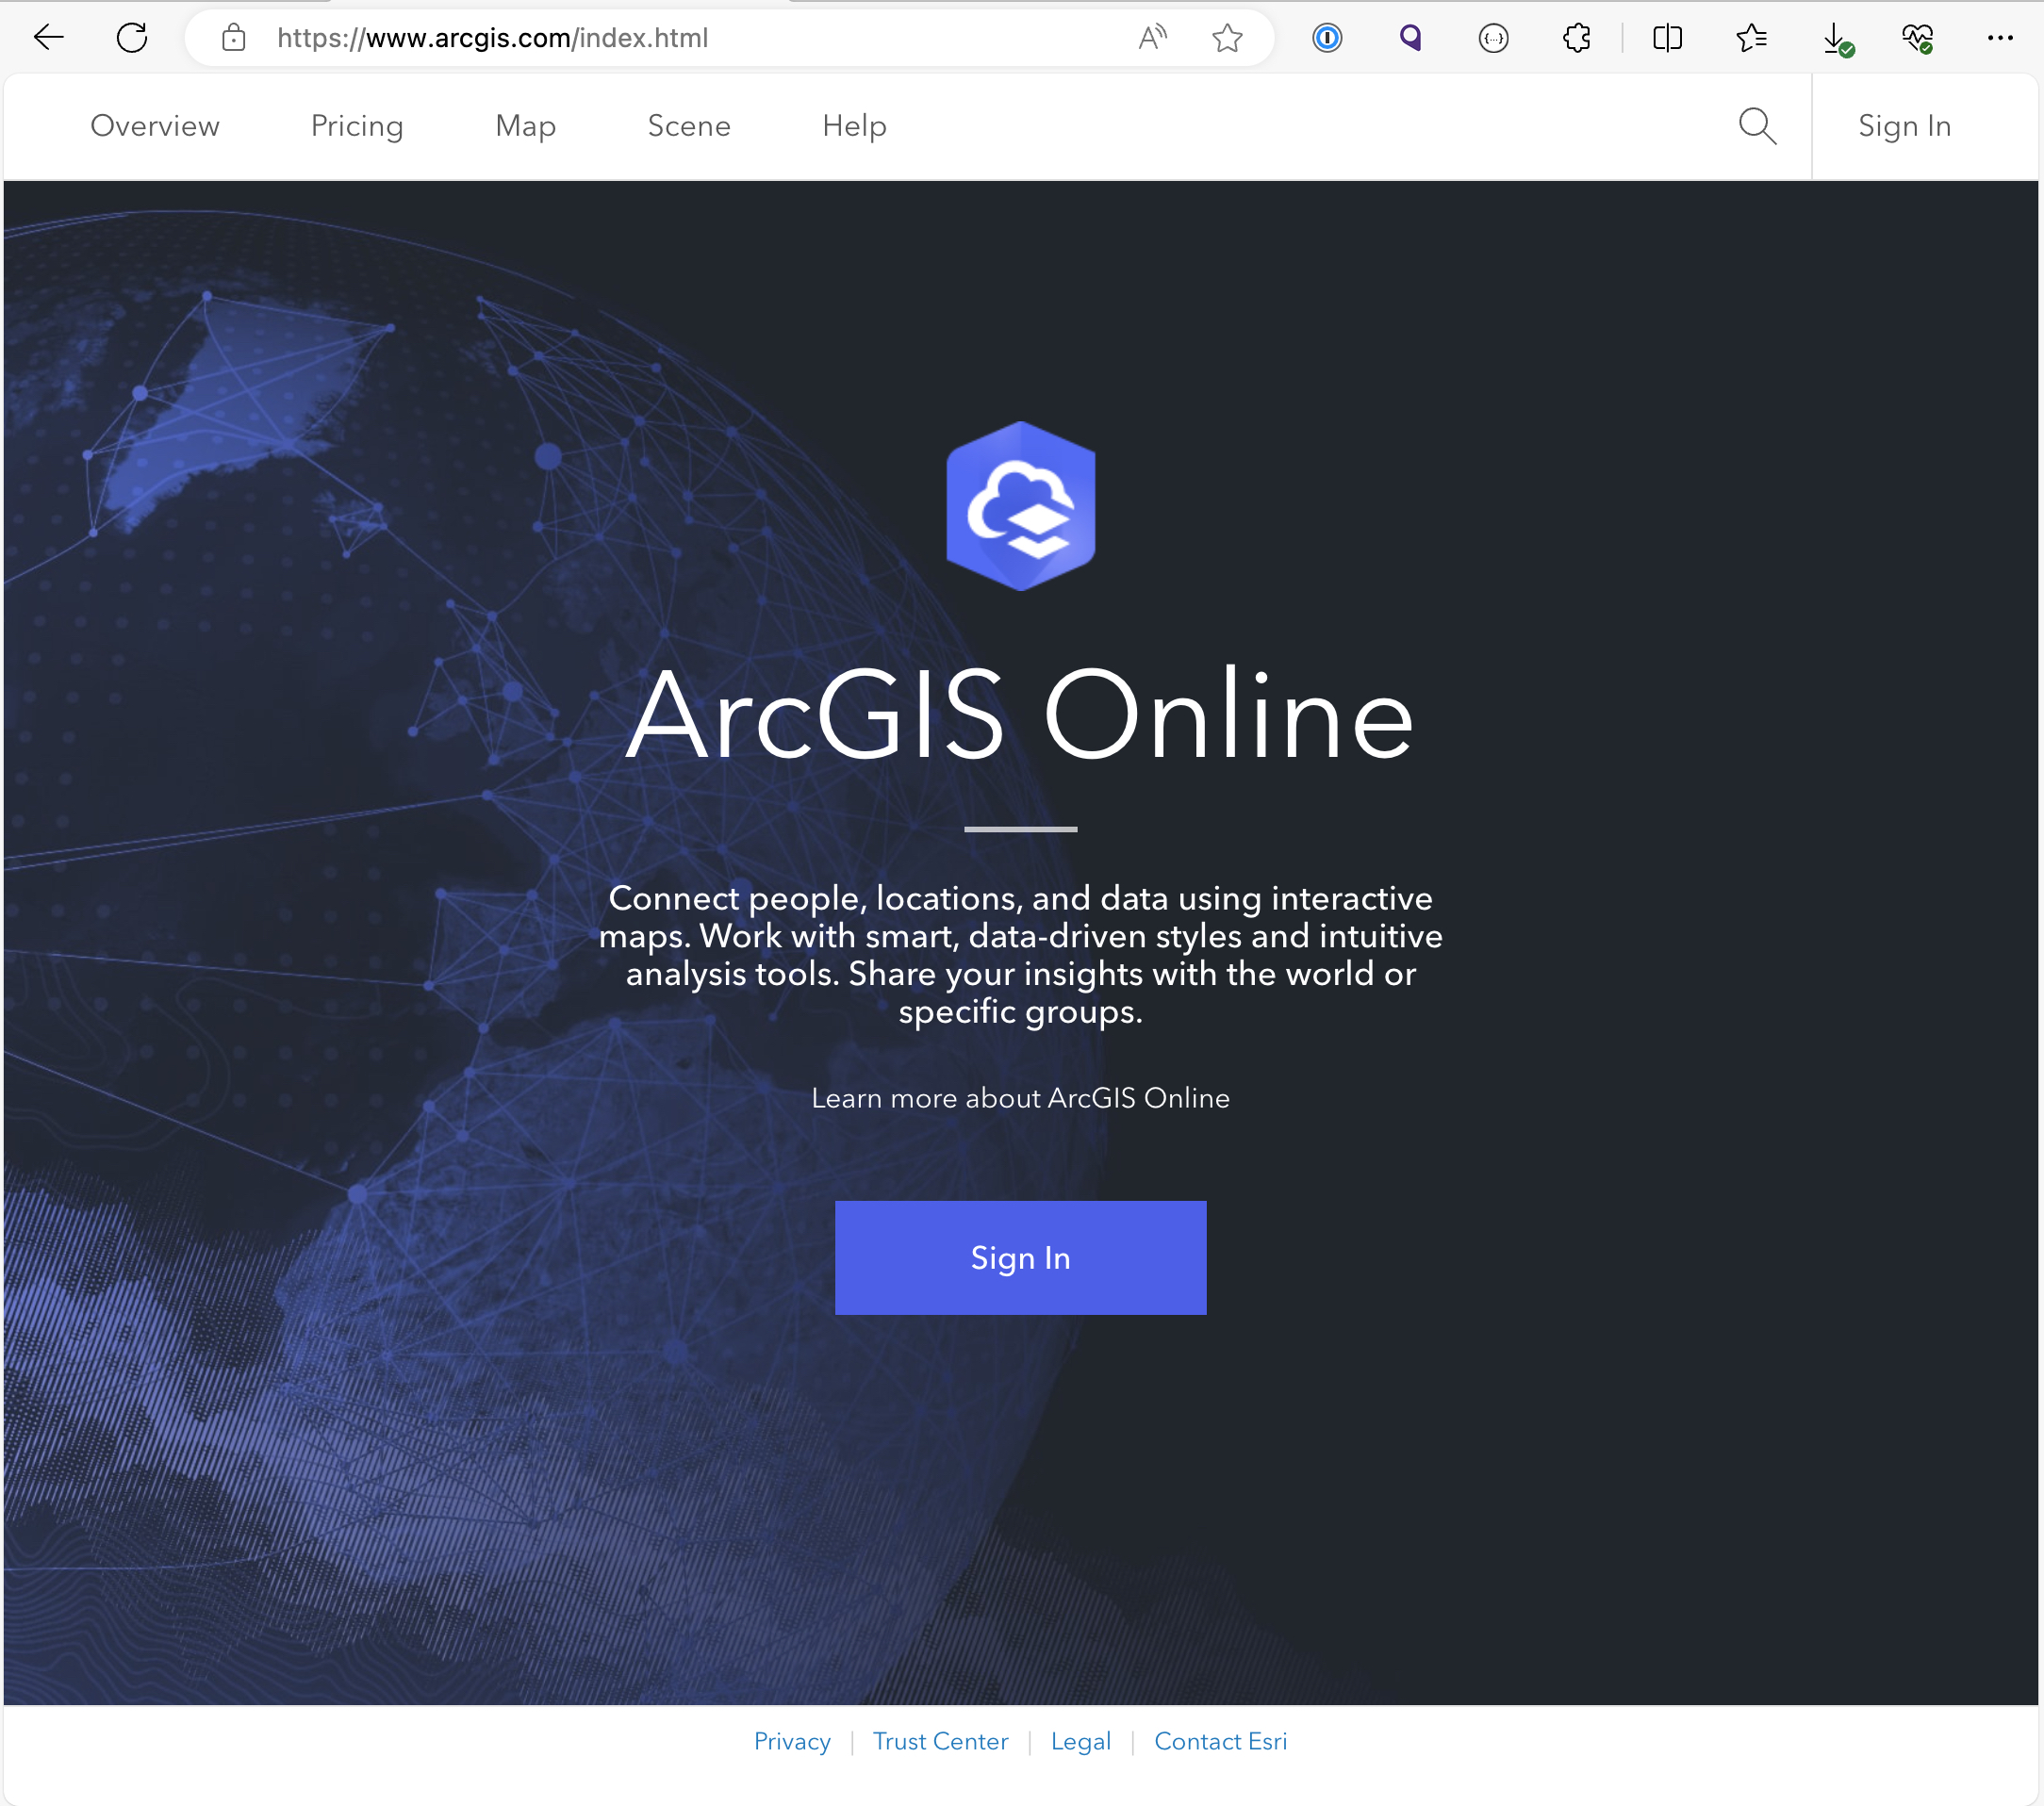
Task: Activate the Read Aloud icon
Action: [x=1152, y=38]
